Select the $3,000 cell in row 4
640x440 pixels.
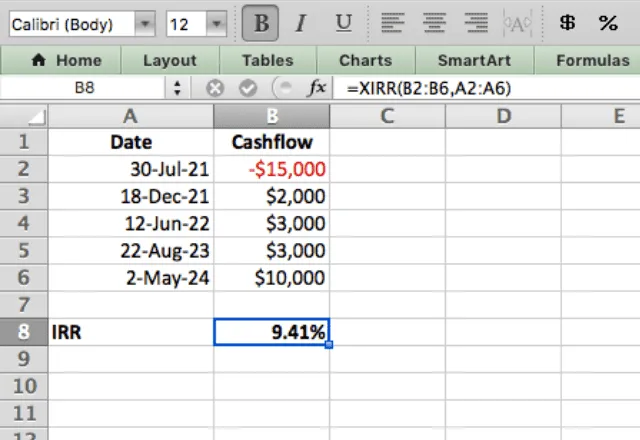pos(271,223)
